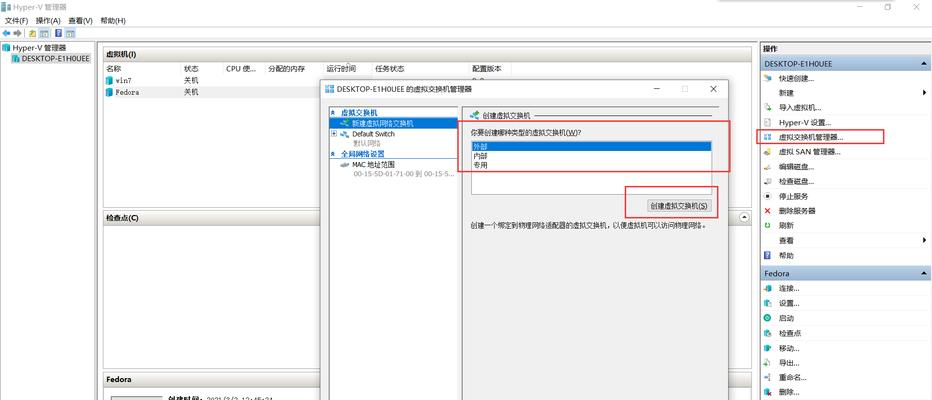
Task: Select MAC 地址范围 in the tree
Action: pyautogui.click(x=373, y=164)
